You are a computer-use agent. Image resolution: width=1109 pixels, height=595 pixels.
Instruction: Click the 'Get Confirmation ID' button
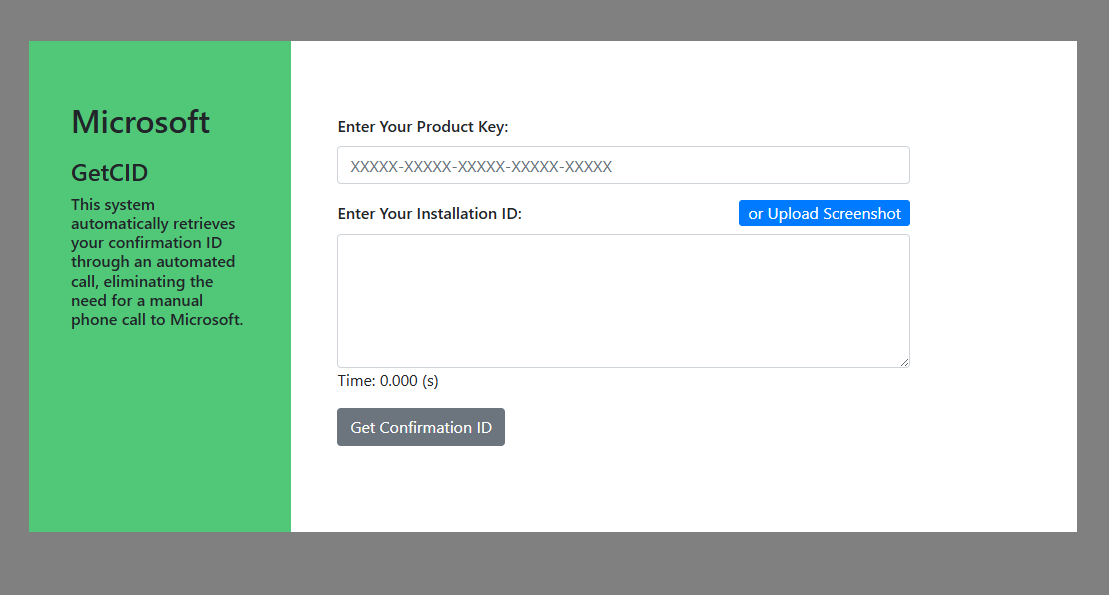tap(421, 427)
